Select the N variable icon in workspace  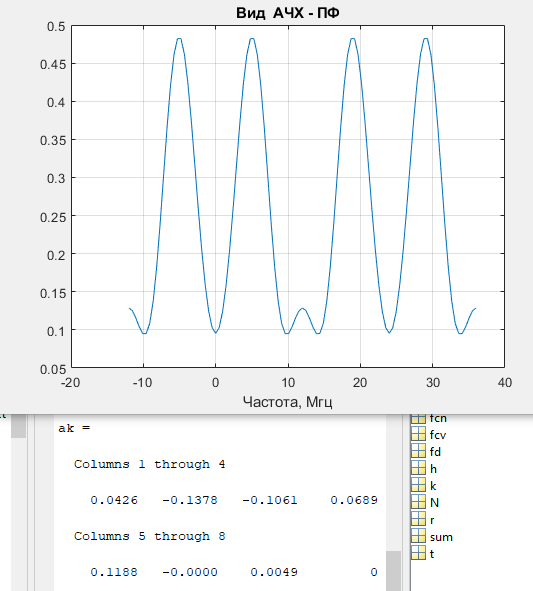click(x=418, y=503)
